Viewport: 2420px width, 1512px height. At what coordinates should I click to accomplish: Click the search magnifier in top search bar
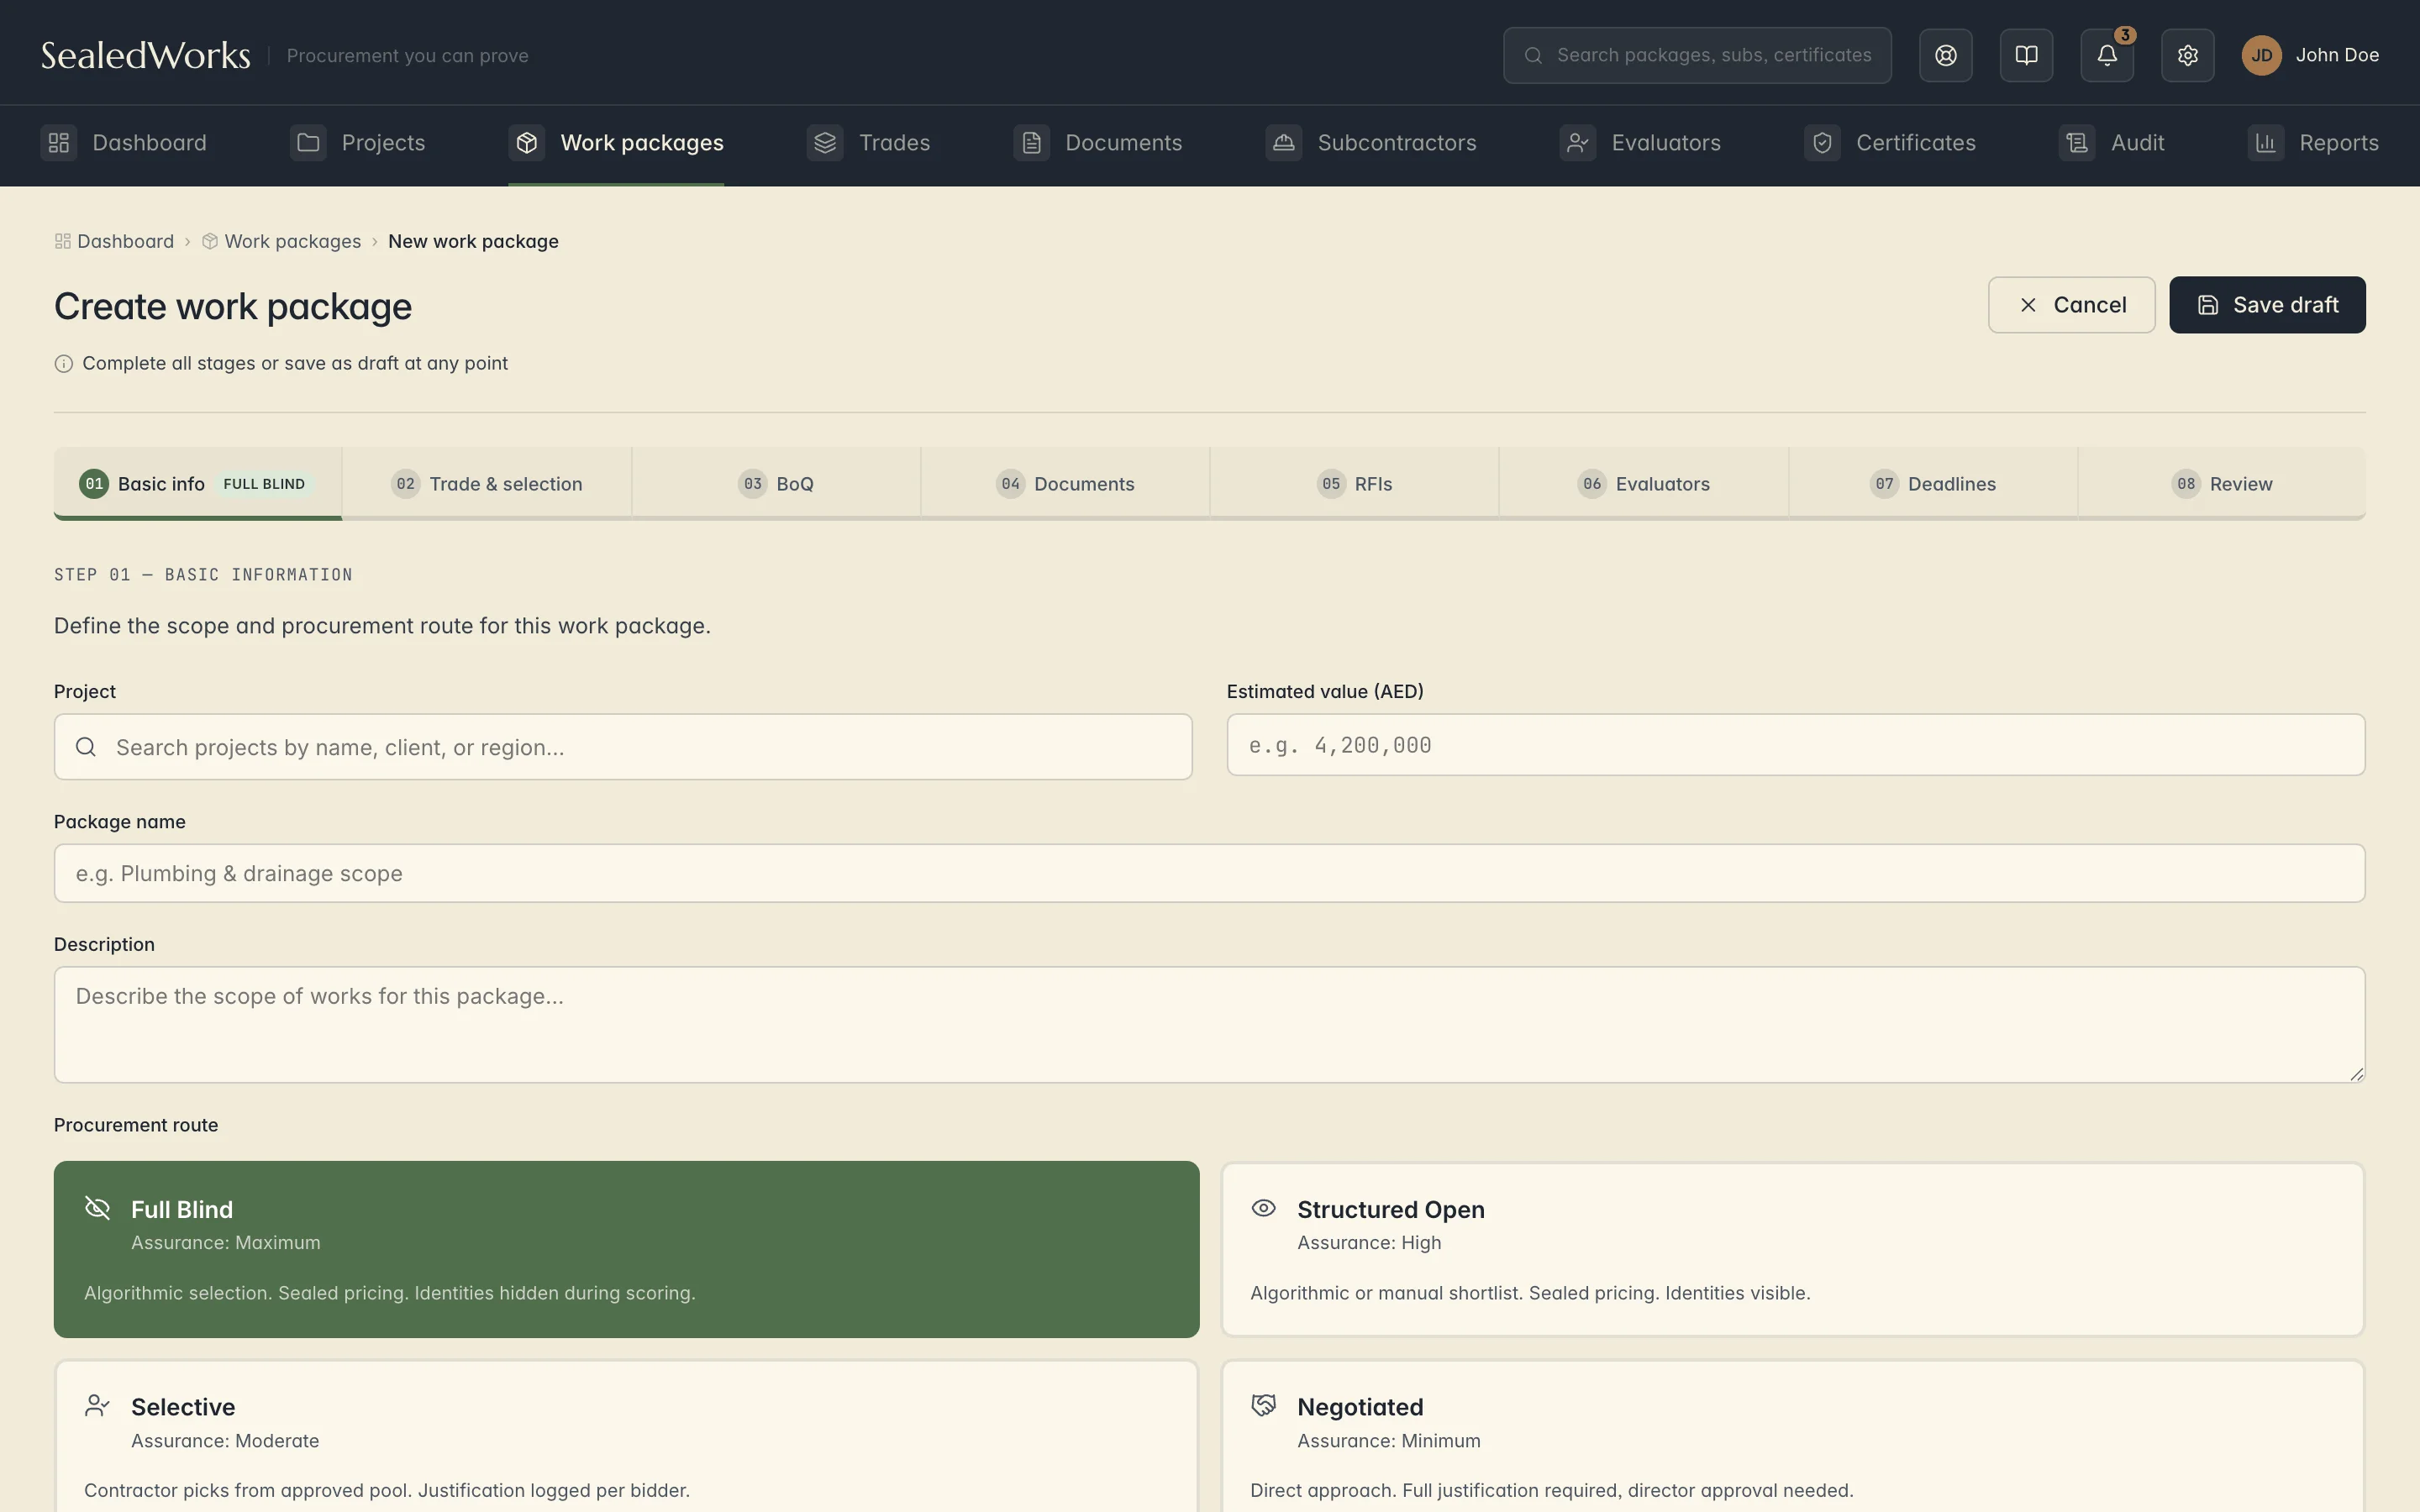click(x=1533, y=55)
